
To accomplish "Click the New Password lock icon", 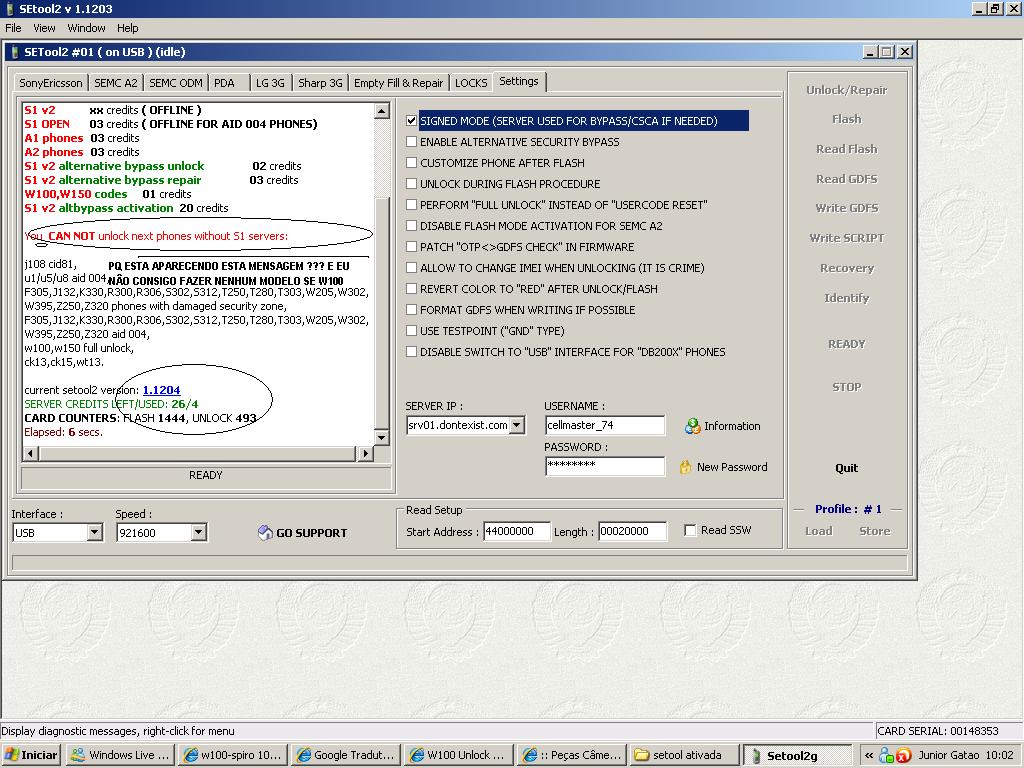I will tap(685, 467).
